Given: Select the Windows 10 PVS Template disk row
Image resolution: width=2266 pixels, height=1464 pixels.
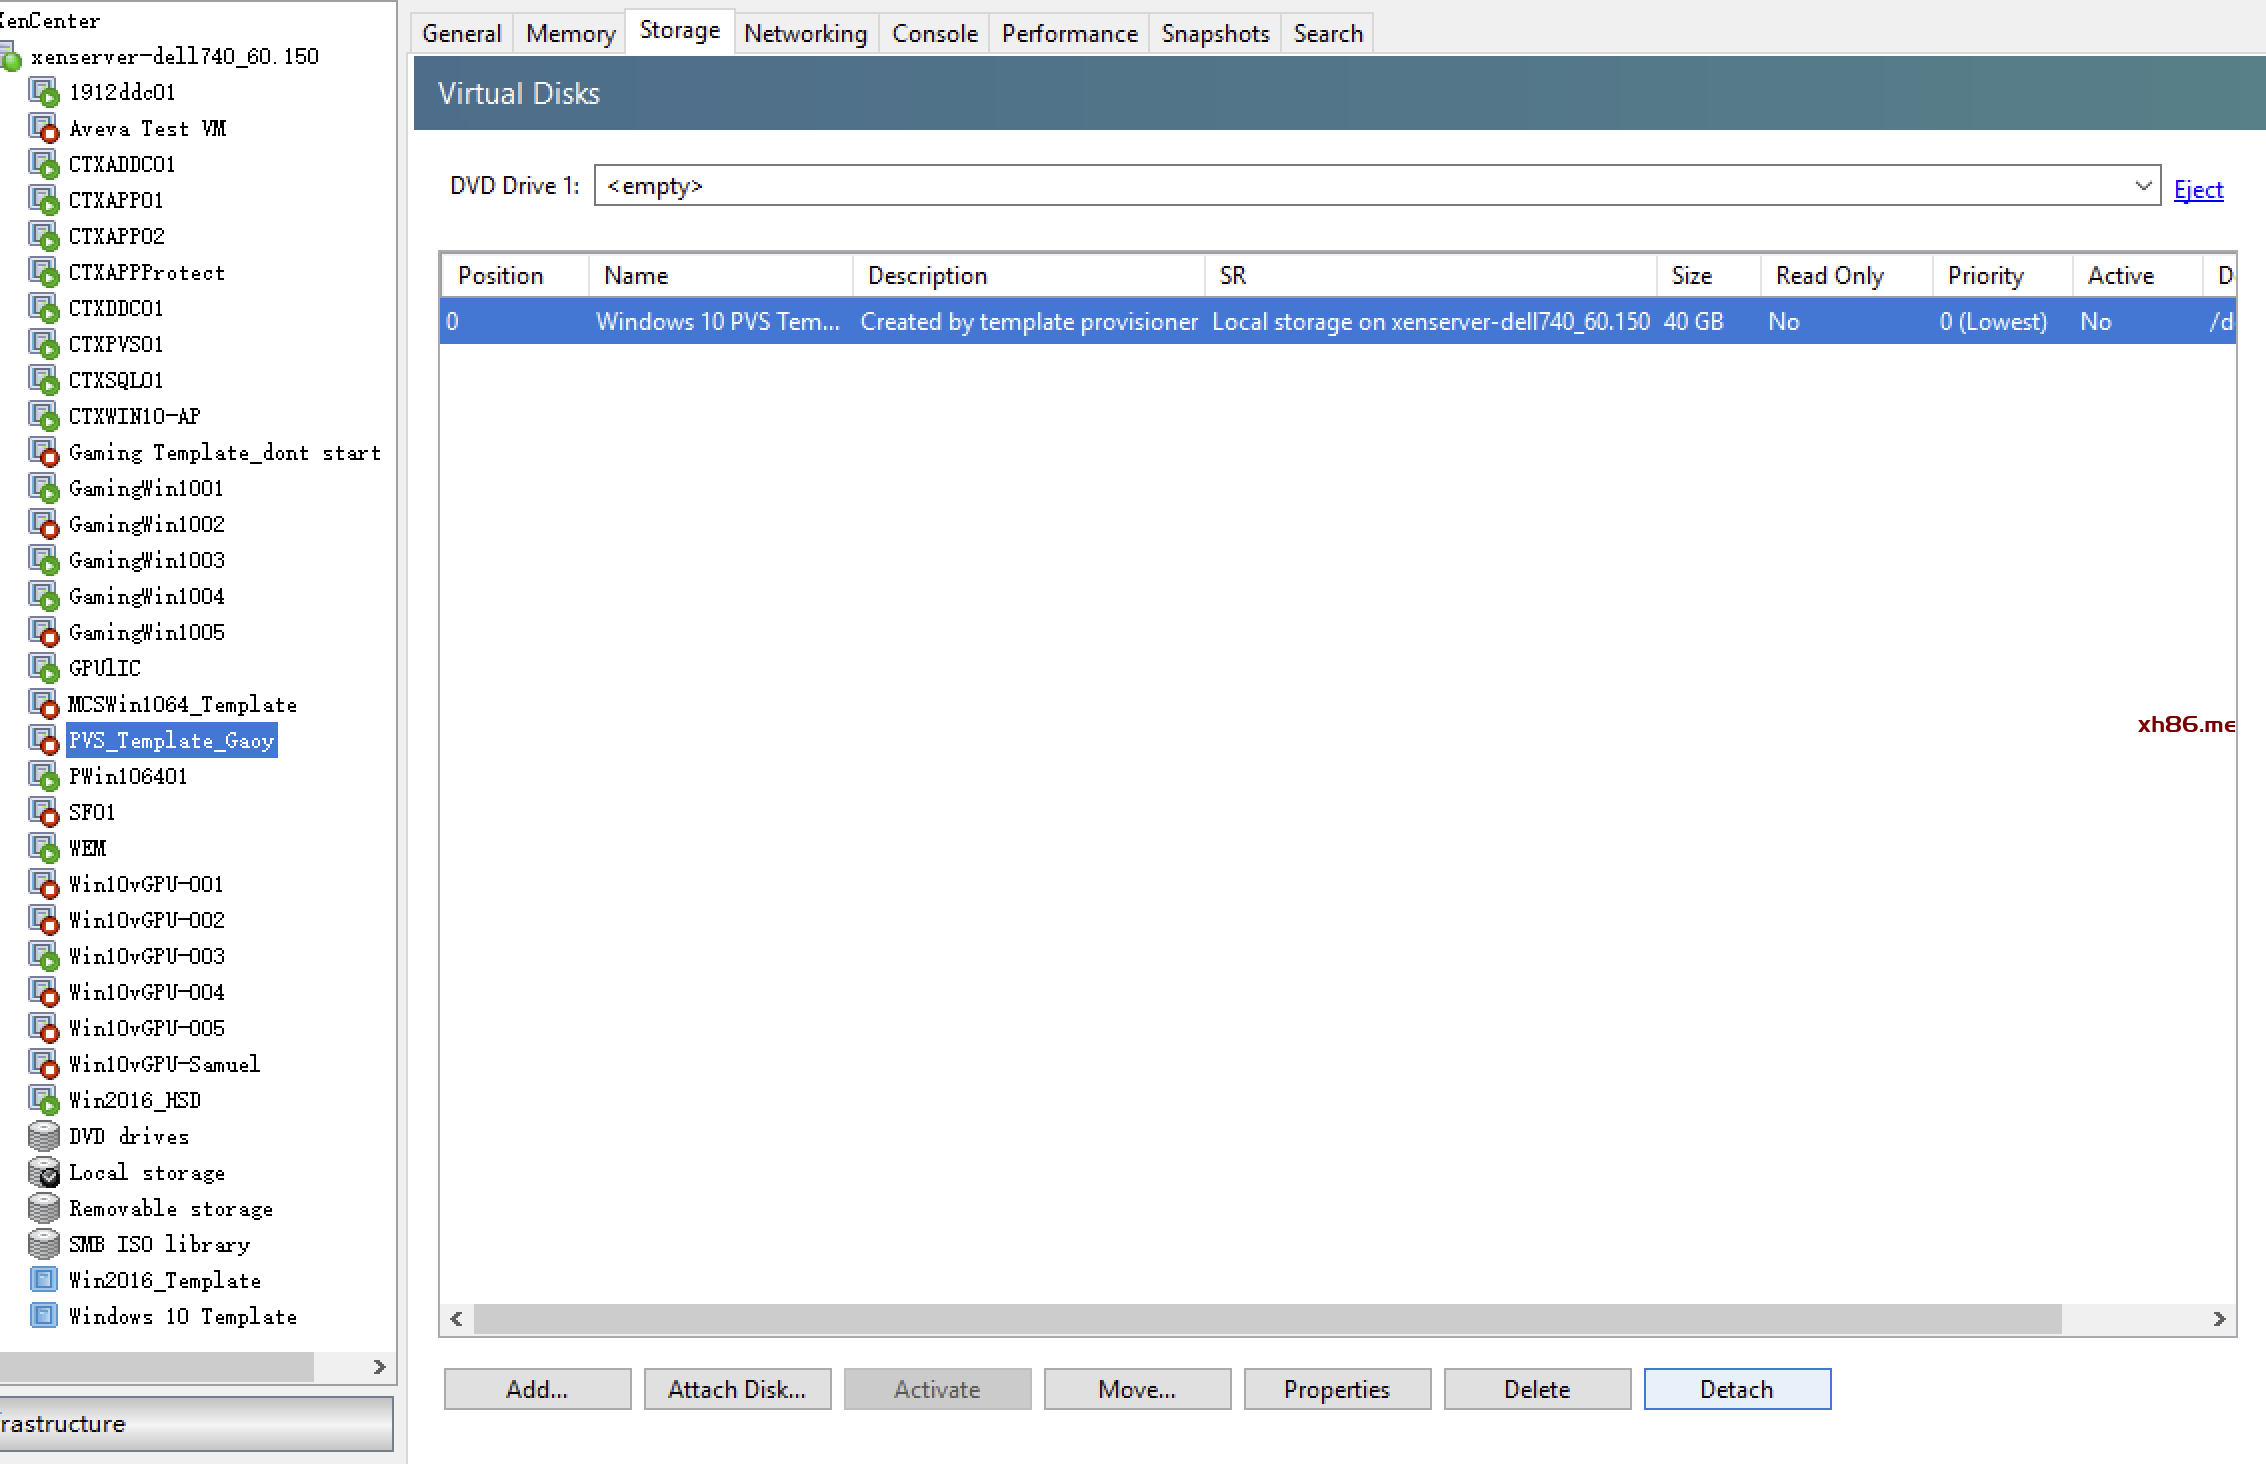Looking at the screenshot, I should [x=1000, y=322].
